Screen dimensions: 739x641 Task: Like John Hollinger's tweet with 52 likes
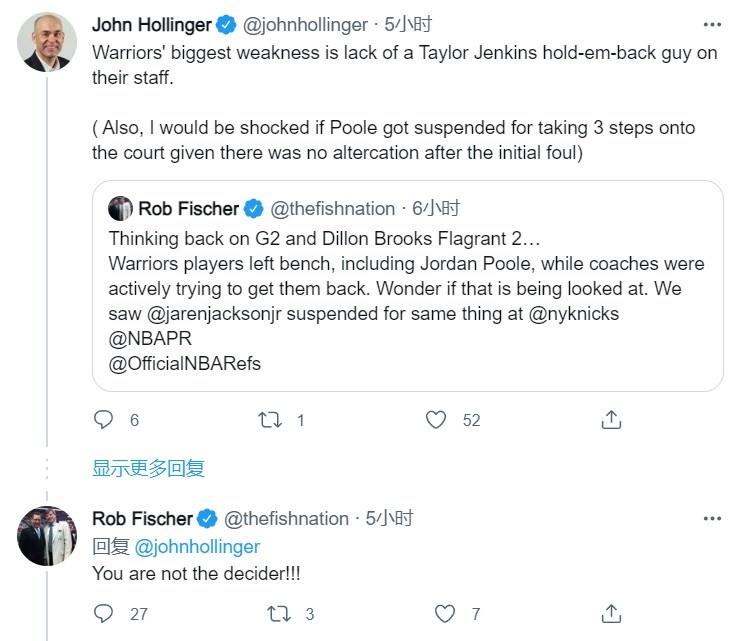click(x=435, y=419)
